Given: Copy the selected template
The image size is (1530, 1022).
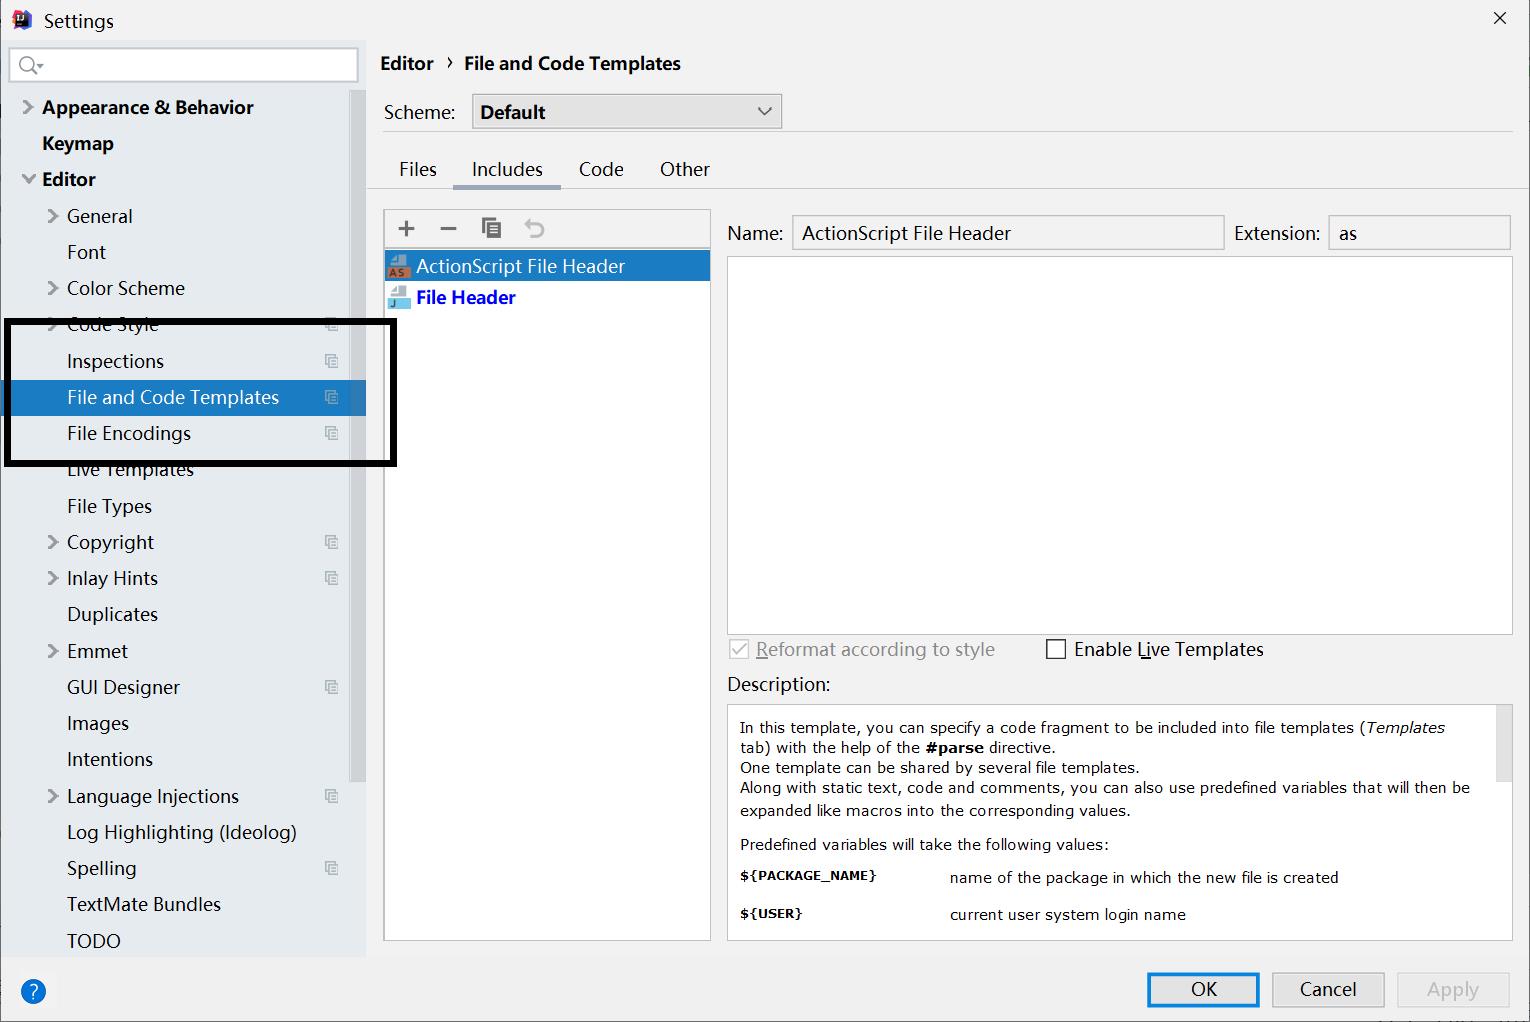Looking at the screenshot, I should pyautogui.click(x=491, y=228).
